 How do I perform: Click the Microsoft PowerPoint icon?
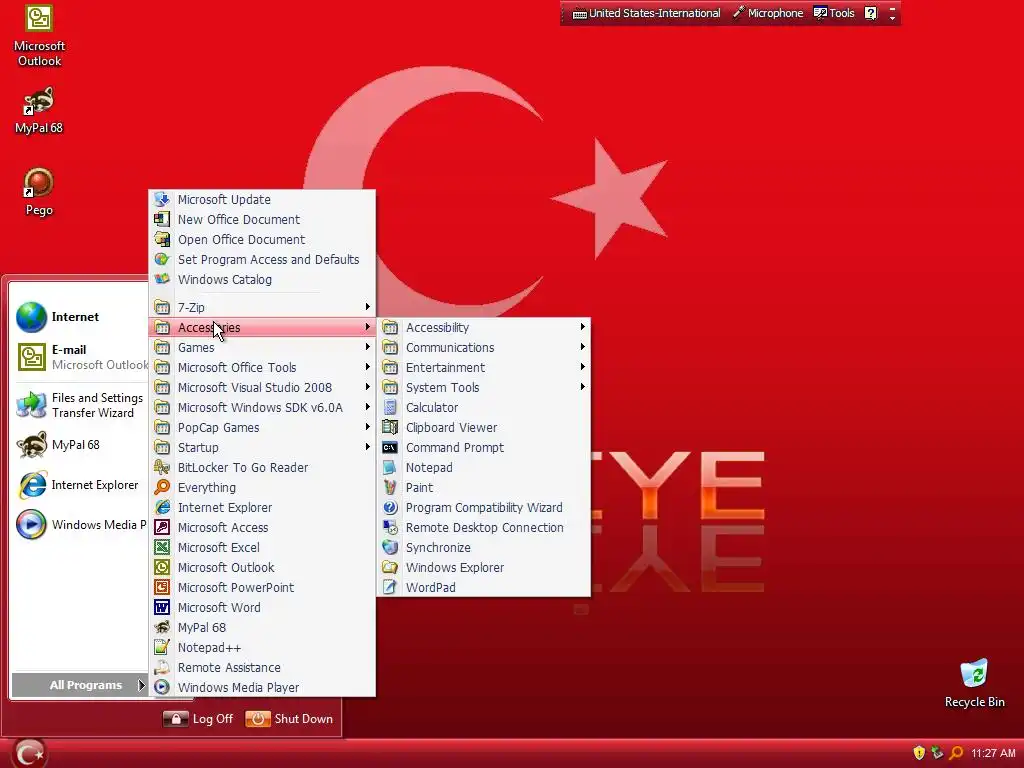point(162,587)
